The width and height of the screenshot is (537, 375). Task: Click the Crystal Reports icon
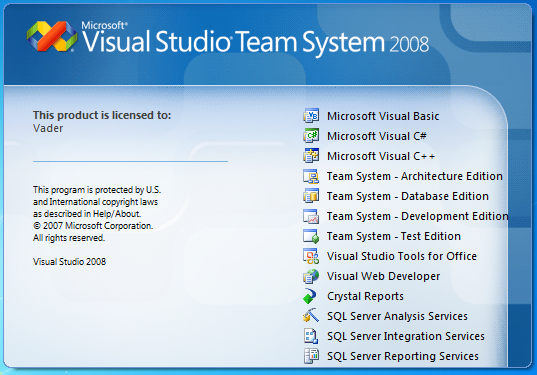click(310, 296)
